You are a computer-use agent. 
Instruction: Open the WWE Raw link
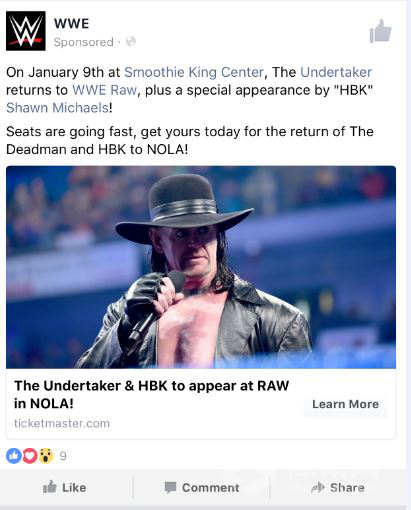coord(105,90)
